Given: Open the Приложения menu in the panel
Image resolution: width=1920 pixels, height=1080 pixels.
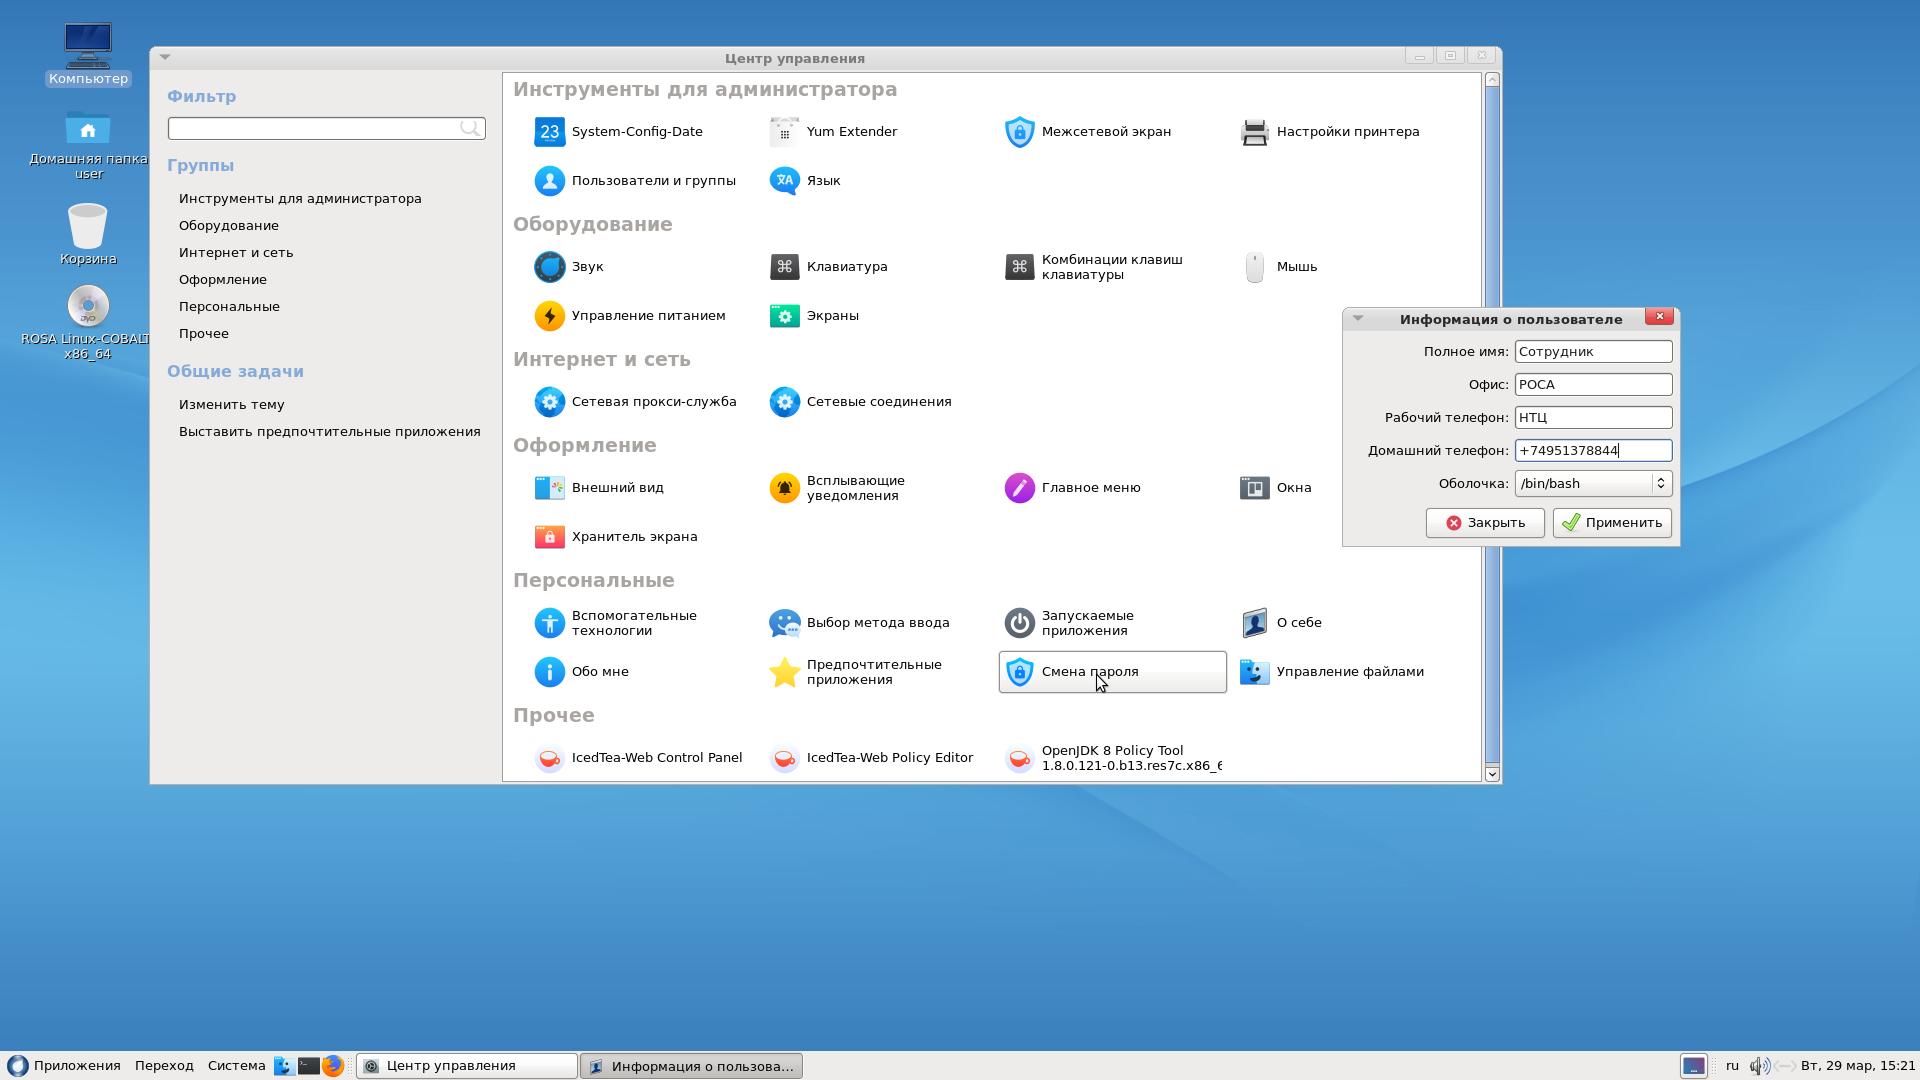Looking at the screenshot, I should coord(65,1066).
